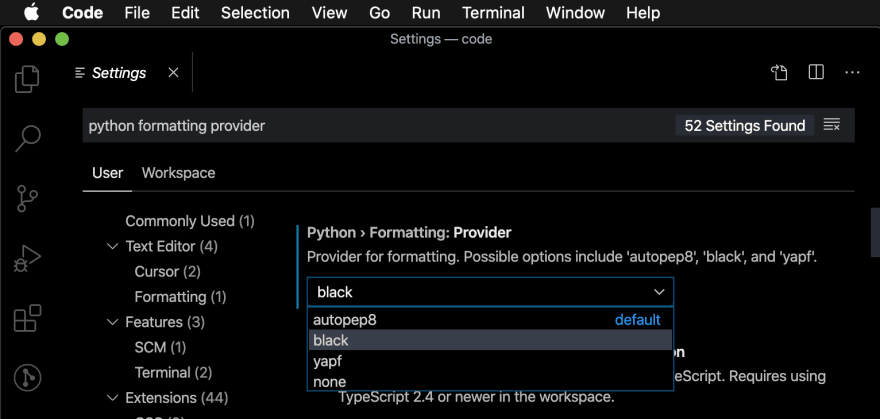The height and width of the screenshot is (419, 880).
Task: Click Open Settings (JSON) icon
Action: point(779,72)
